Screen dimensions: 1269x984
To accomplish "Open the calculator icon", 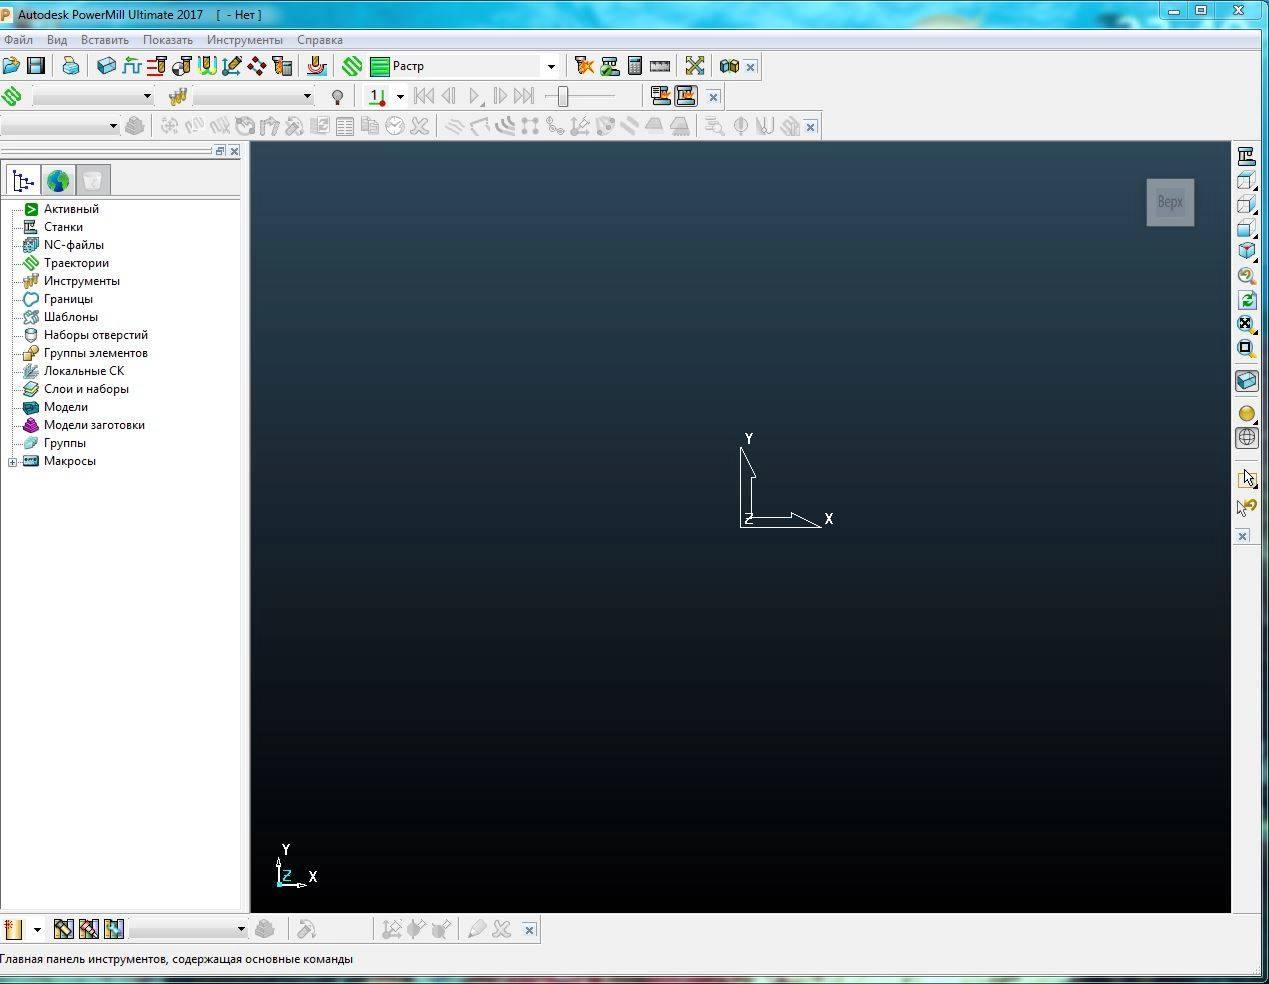I will point(635,66).
